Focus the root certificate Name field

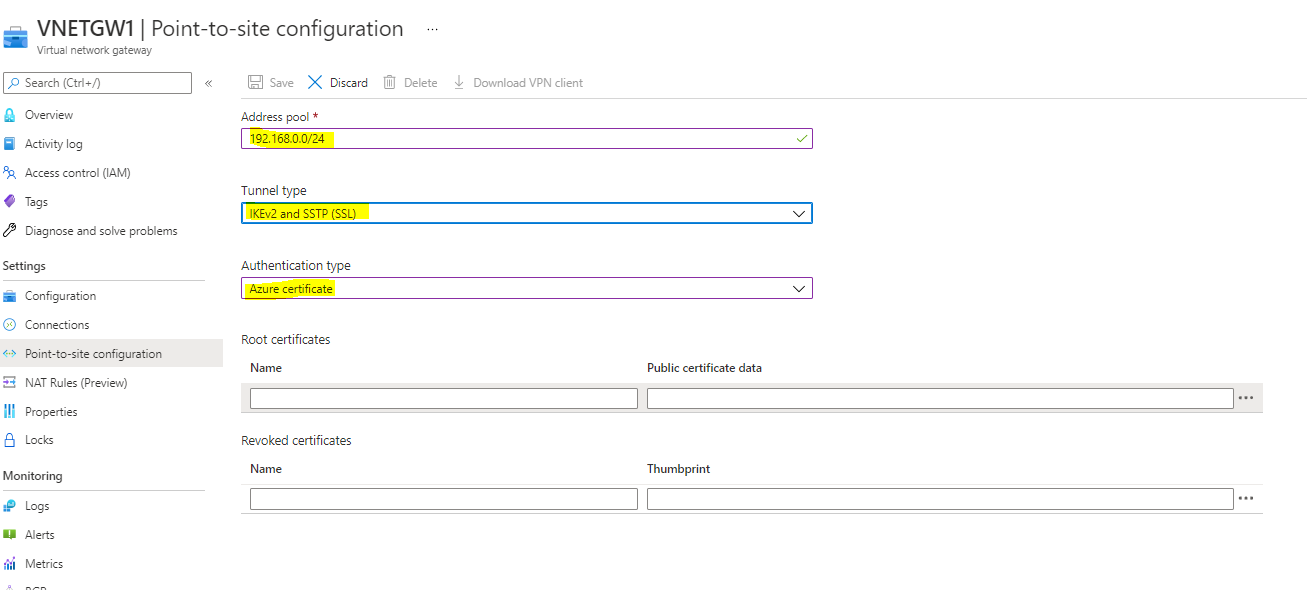point(443,398)
